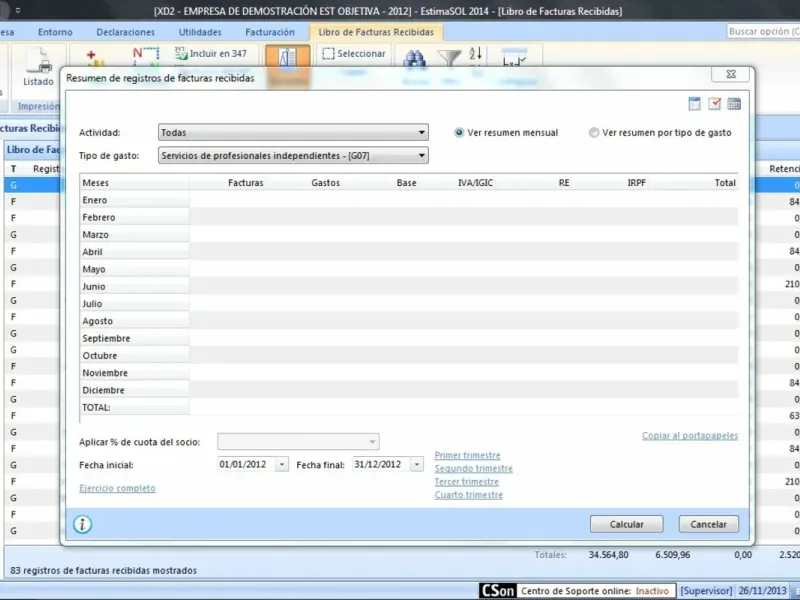Screen dimensions: 800x600
Task: Click the Diciembre row label
Action: pos(104,390)
